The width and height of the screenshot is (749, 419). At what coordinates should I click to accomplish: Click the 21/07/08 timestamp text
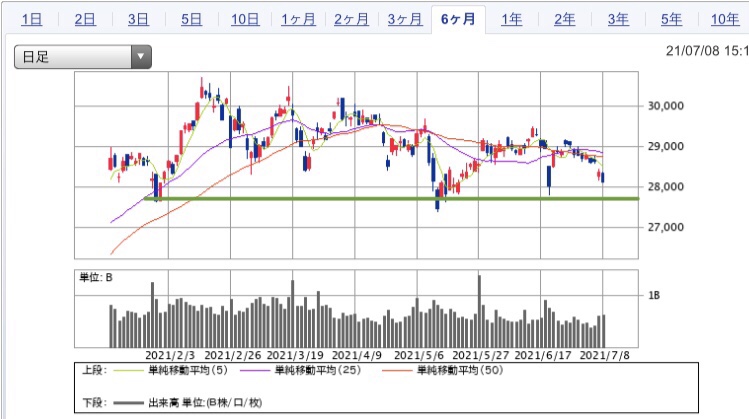pos(707,51)
